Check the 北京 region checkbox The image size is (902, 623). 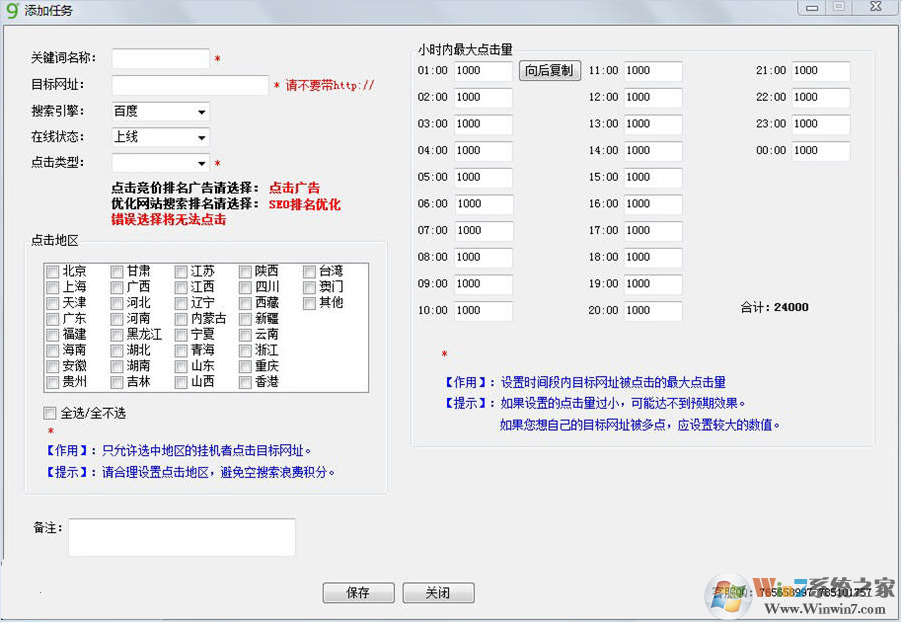click(x=51, y=270)
